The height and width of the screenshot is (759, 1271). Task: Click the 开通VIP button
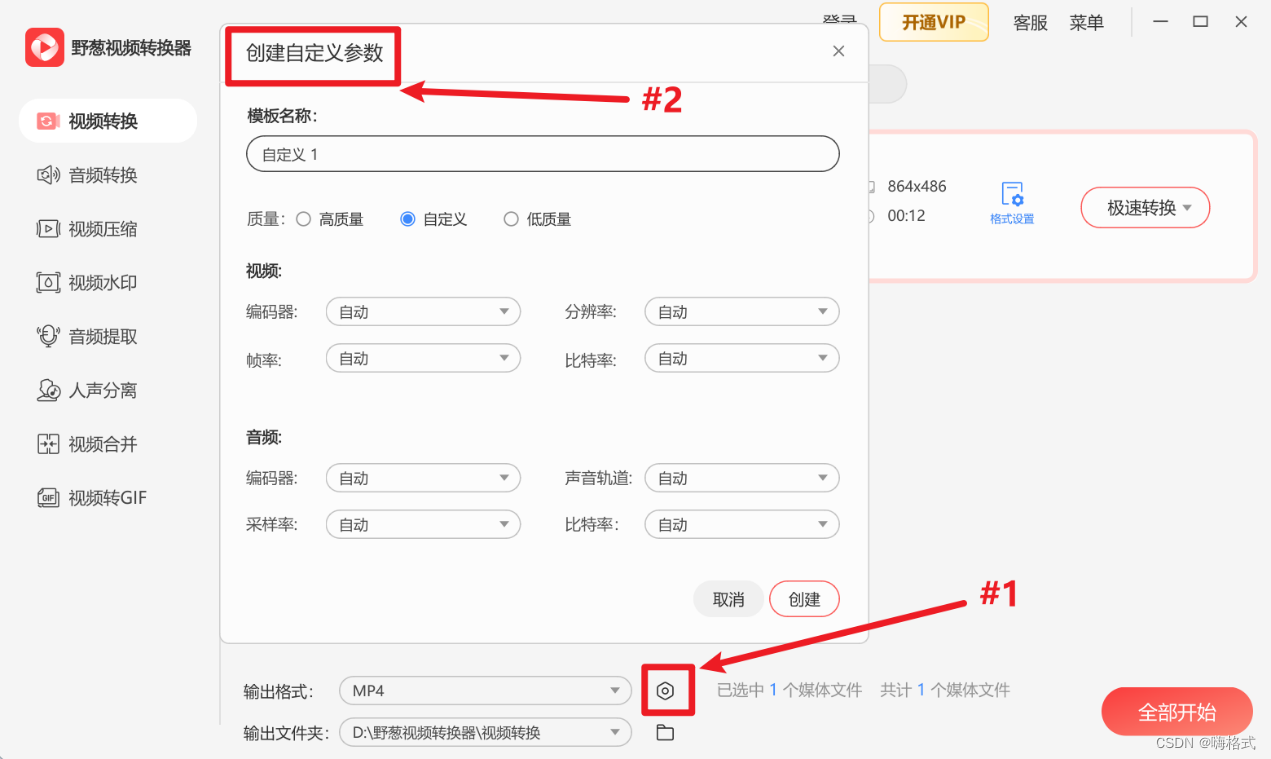[x=934, y=22]
